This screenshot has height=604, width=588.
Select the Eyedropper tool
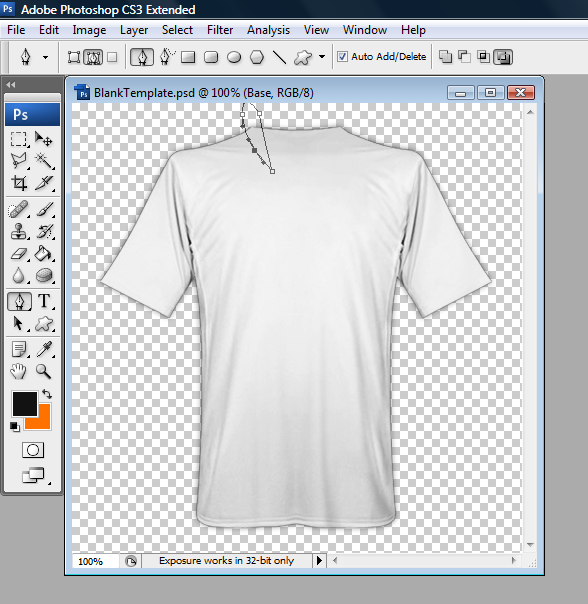(x=44, y=349)
